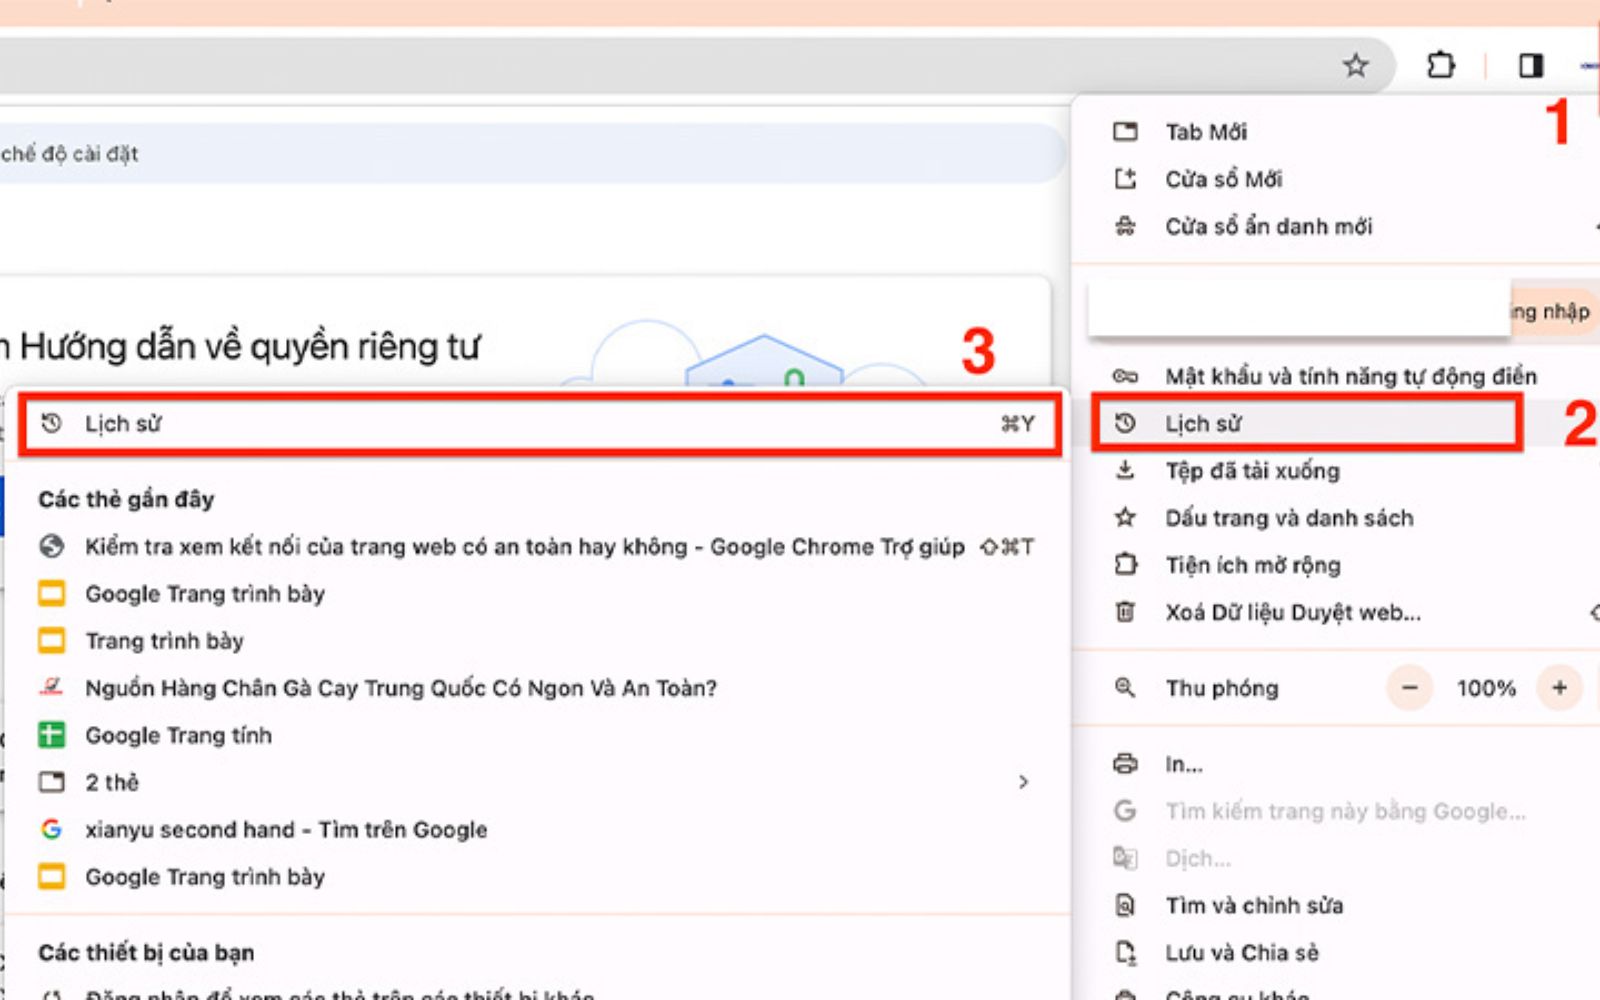Open Mật khẩu và tính năng tự động điền
The height and width of the screenshot is (1000, 1600).
(1335, 376)
